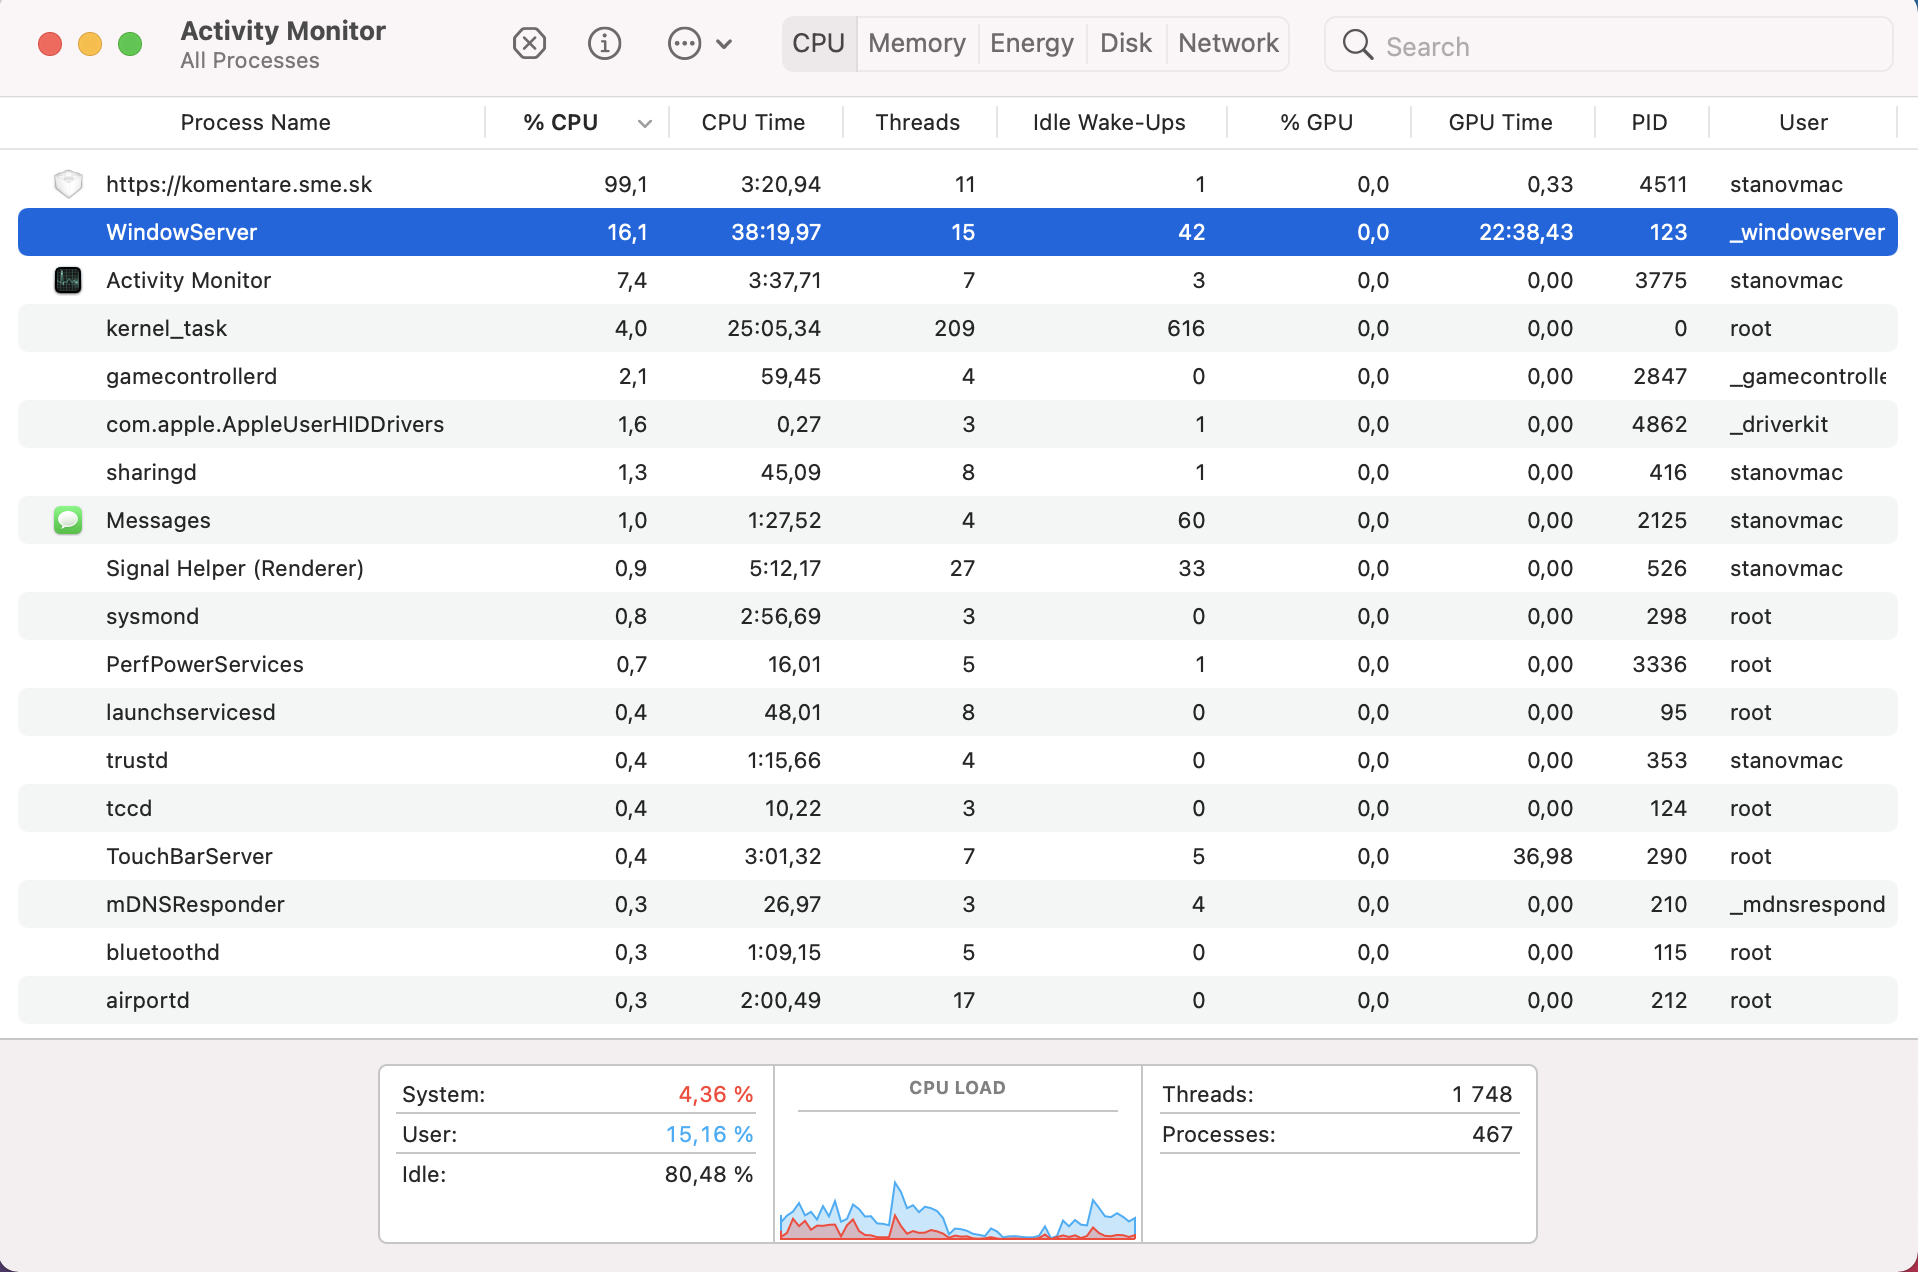Sort by the Threads column header
Screen dimensions: 1918x1272
pyautogui.click(x=917, y=123)
